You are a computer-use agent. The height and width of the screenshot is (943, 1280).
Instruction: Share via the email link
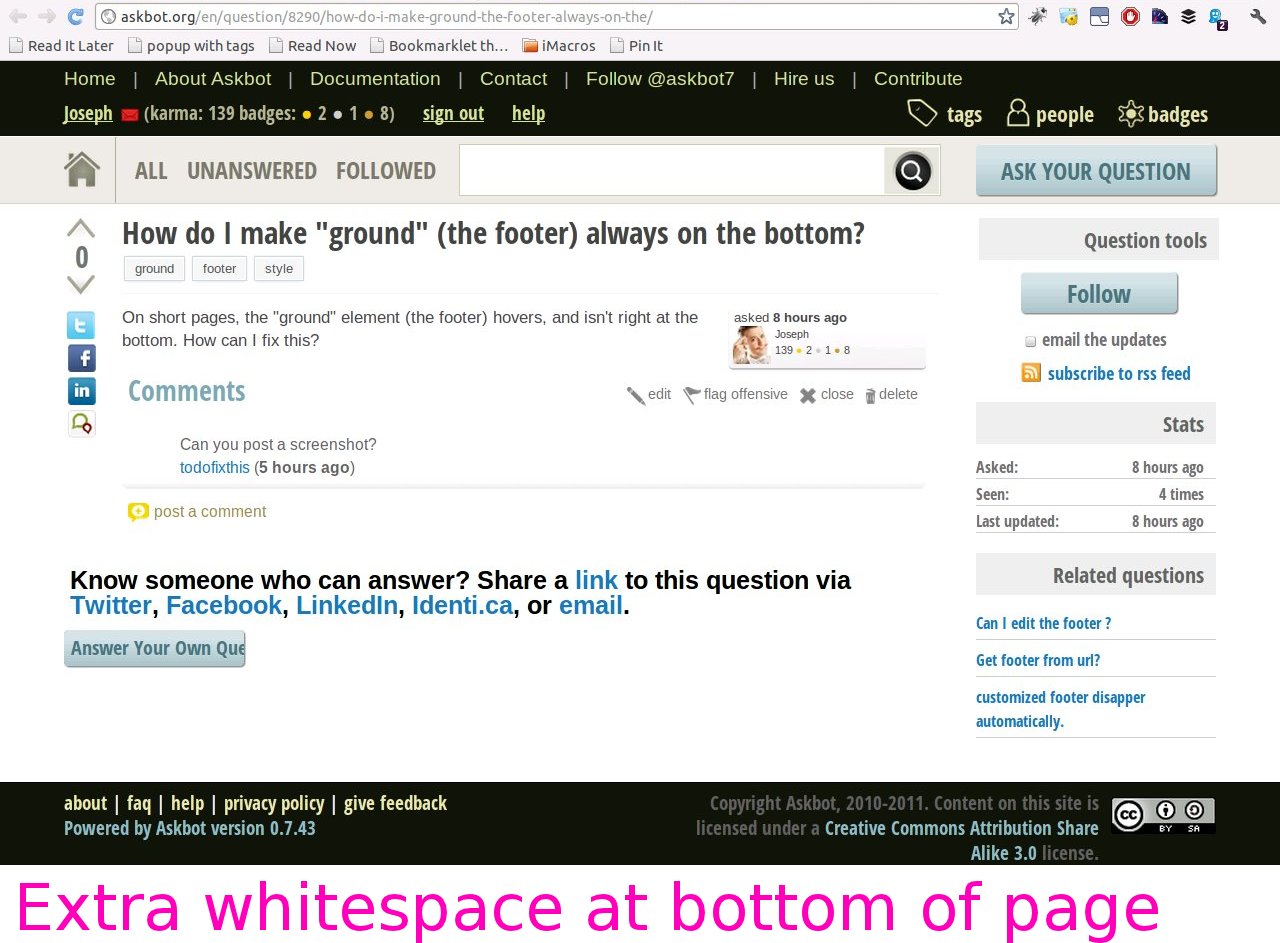pyautogui.click(x=591, y=606)
